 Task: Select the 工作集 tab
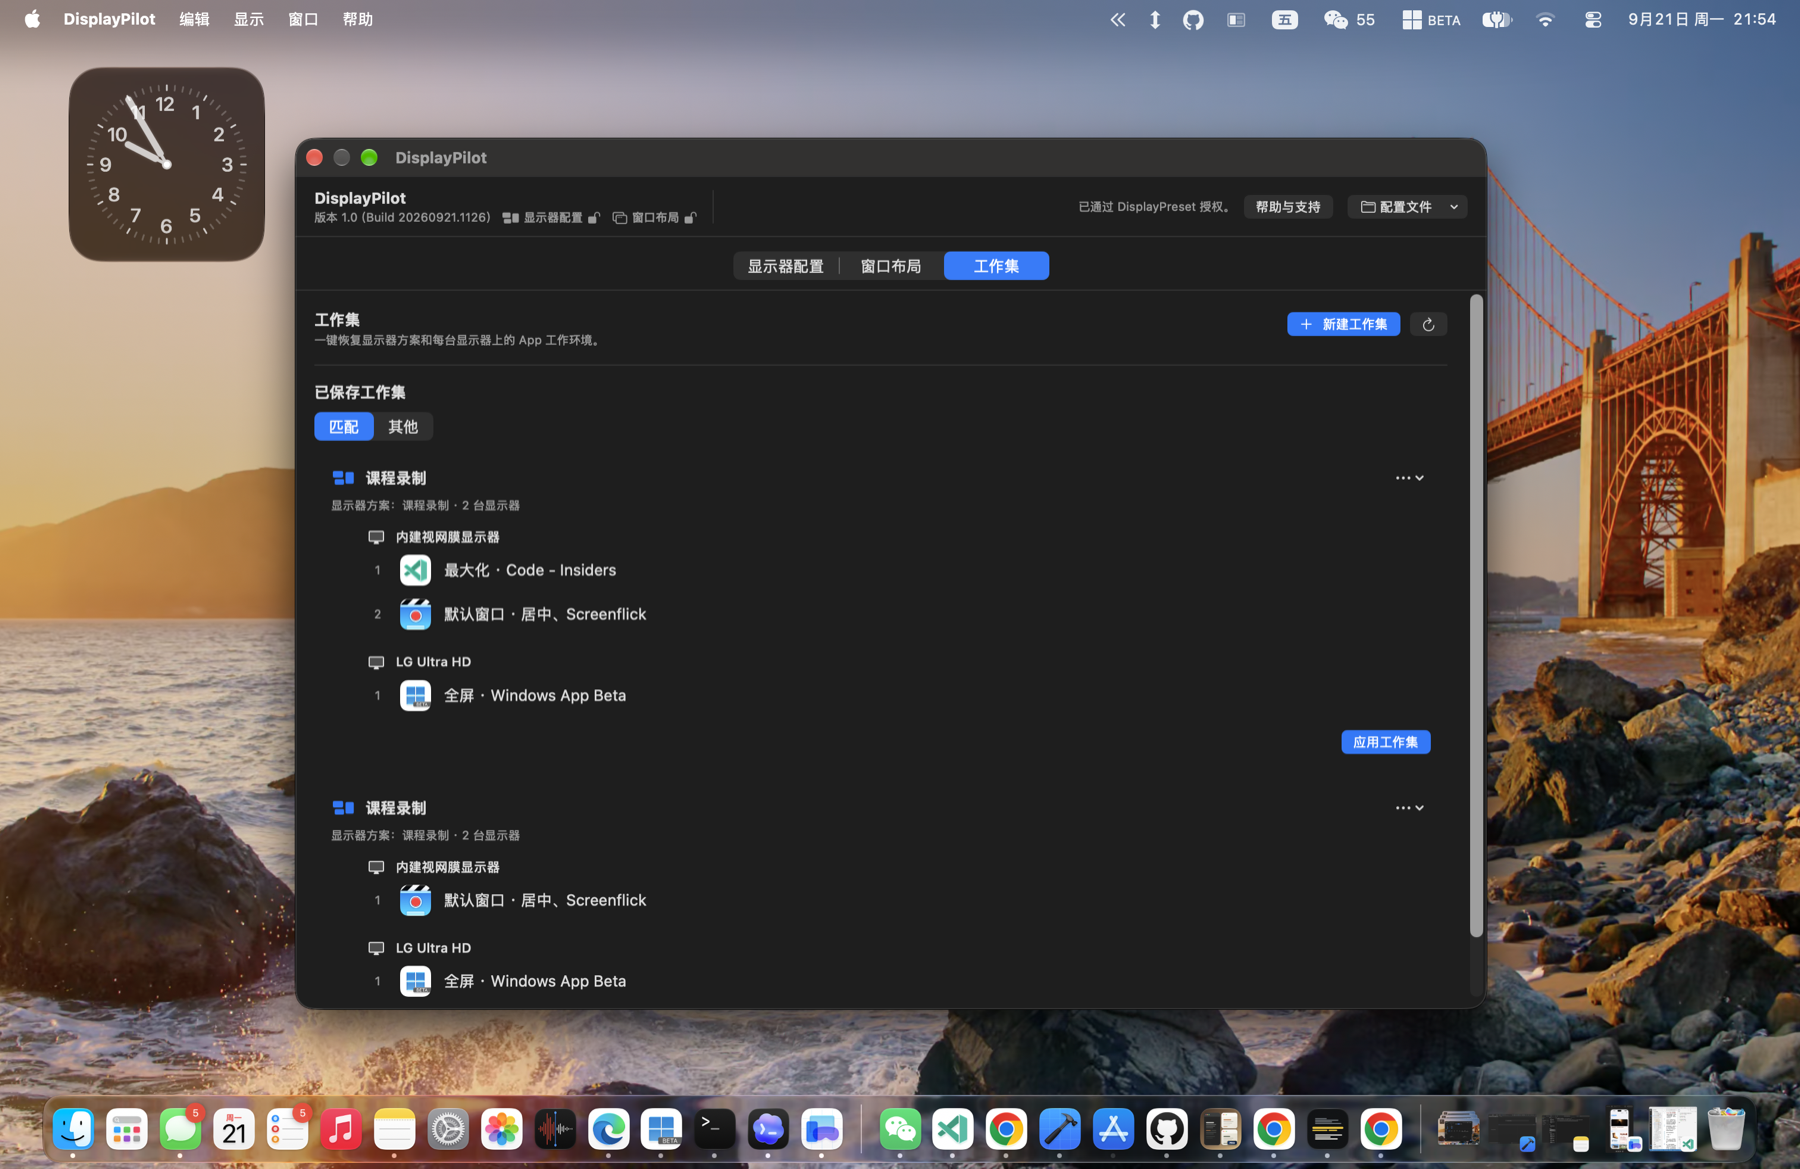pyautogui.click(x=996, y=266)
